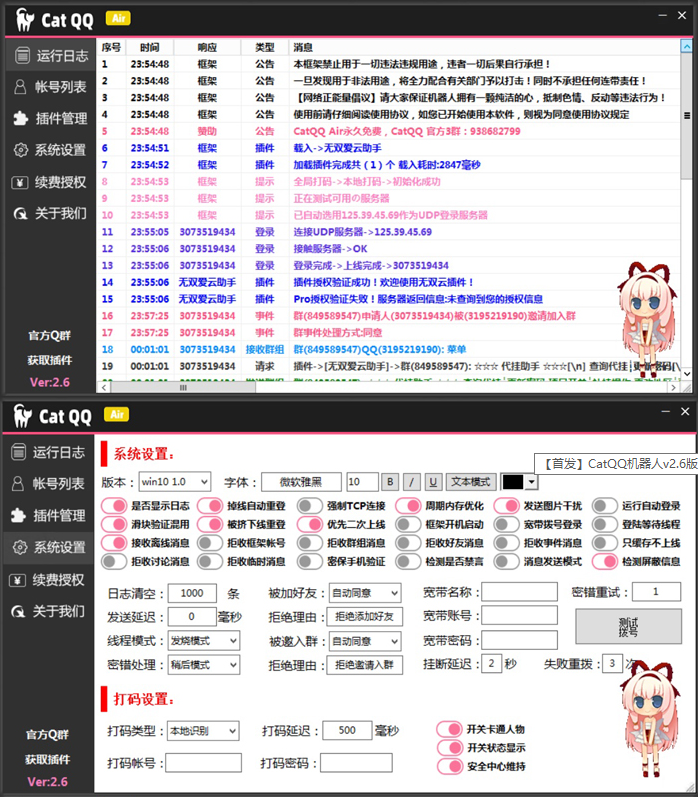Click 微软雅黑 font selector button
This screenshot has height=797, width=698.
301,482
